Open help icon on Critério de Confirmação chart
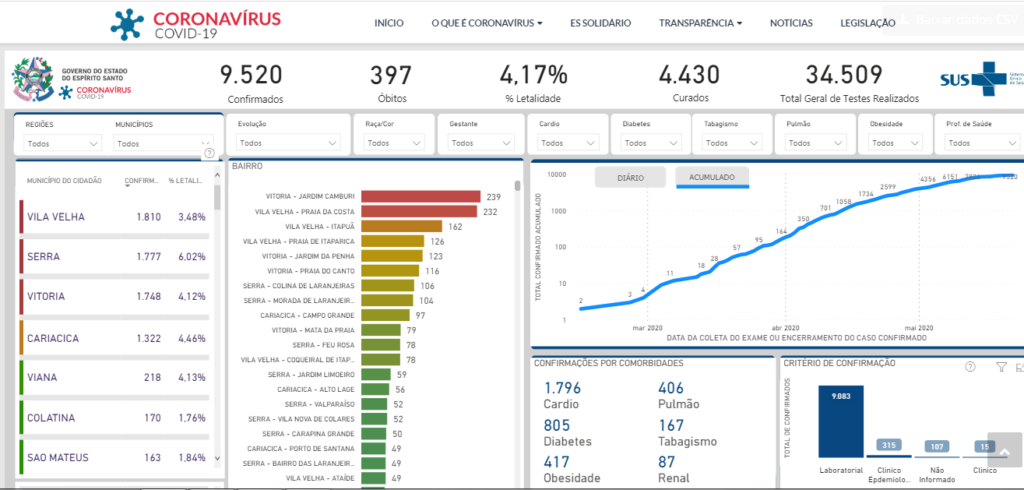1024x490 pixels. (969, 367)
